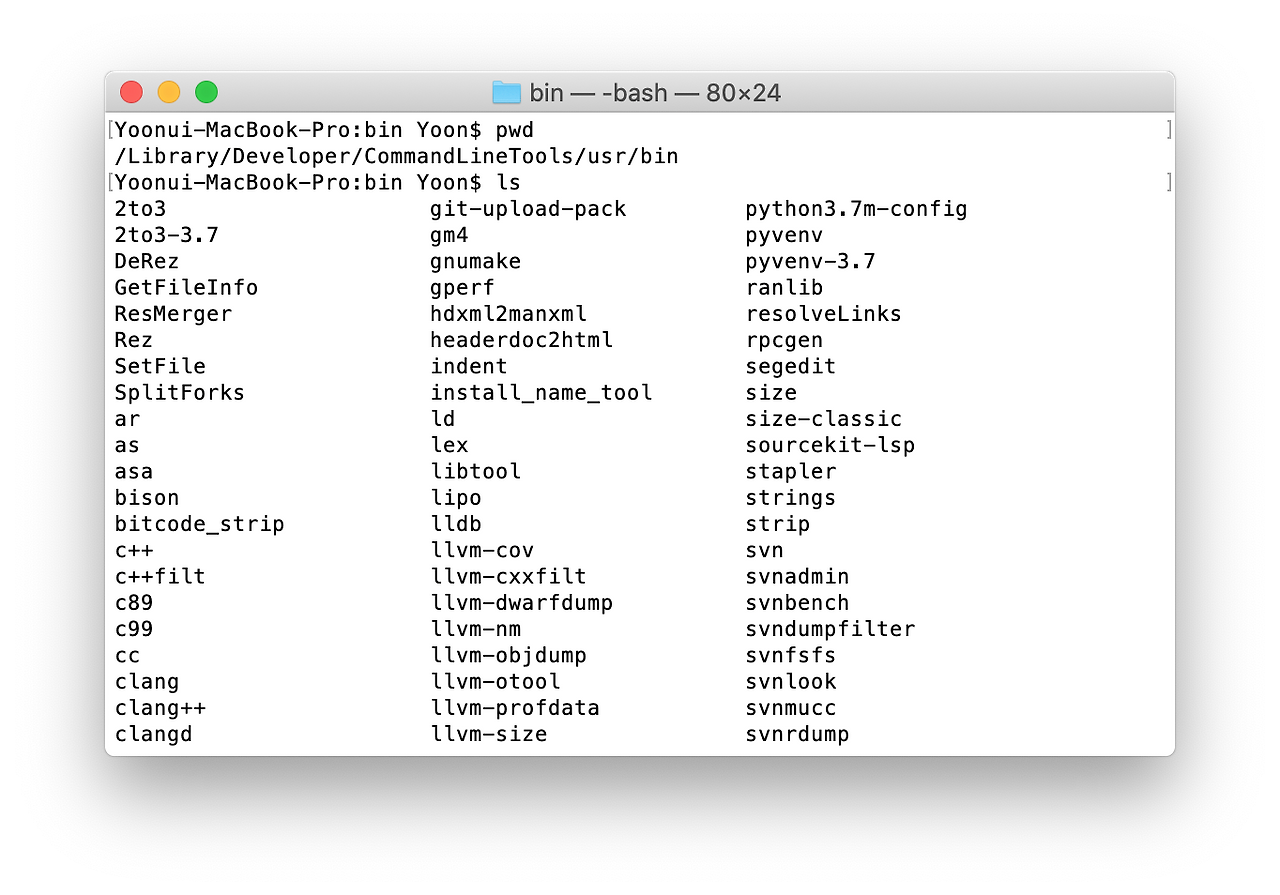Click the 'headerdoc2html' entry
The image size is (1280, 895).
click(x=521, y=340)
